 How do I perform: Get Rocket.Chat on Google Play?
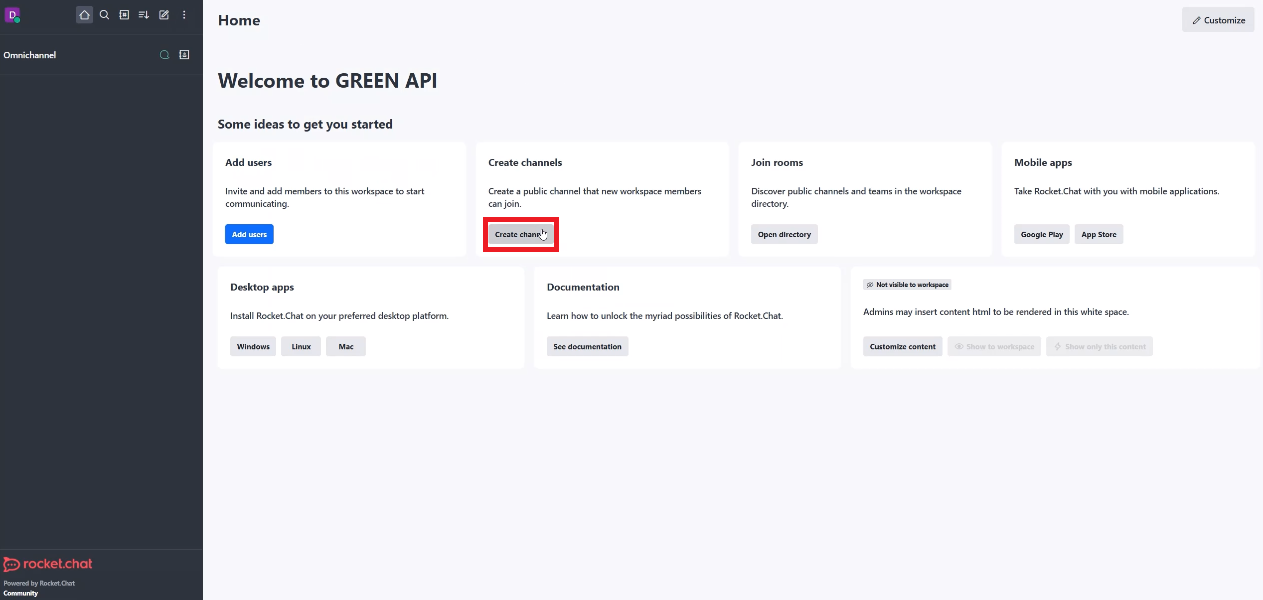point(1041,233)
